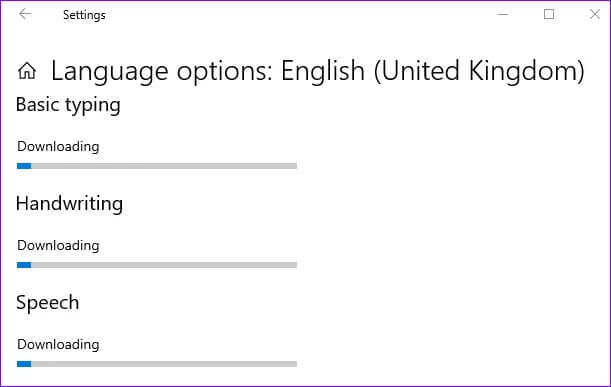Click the Settings window title text
The height and width of the screenshot is (387, 611).
(84, 15)
